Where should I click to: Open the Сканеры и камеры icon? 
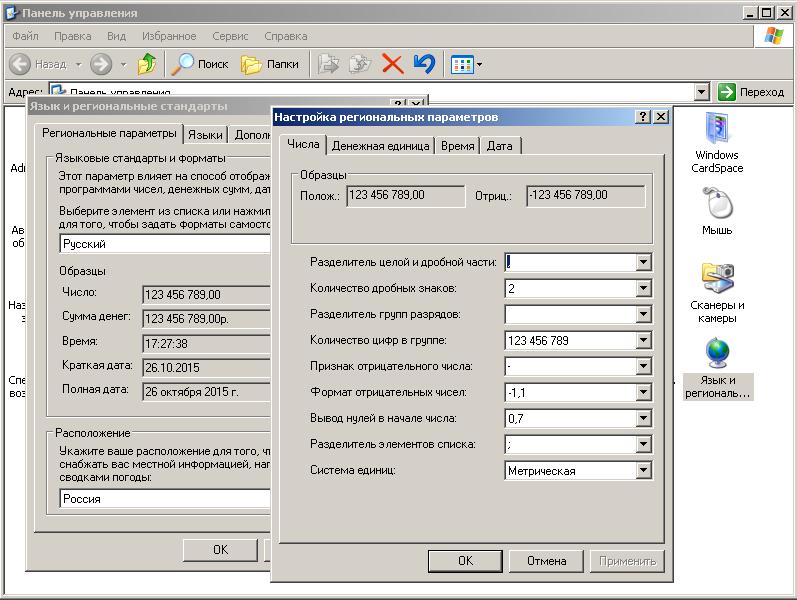pos(717,291)
